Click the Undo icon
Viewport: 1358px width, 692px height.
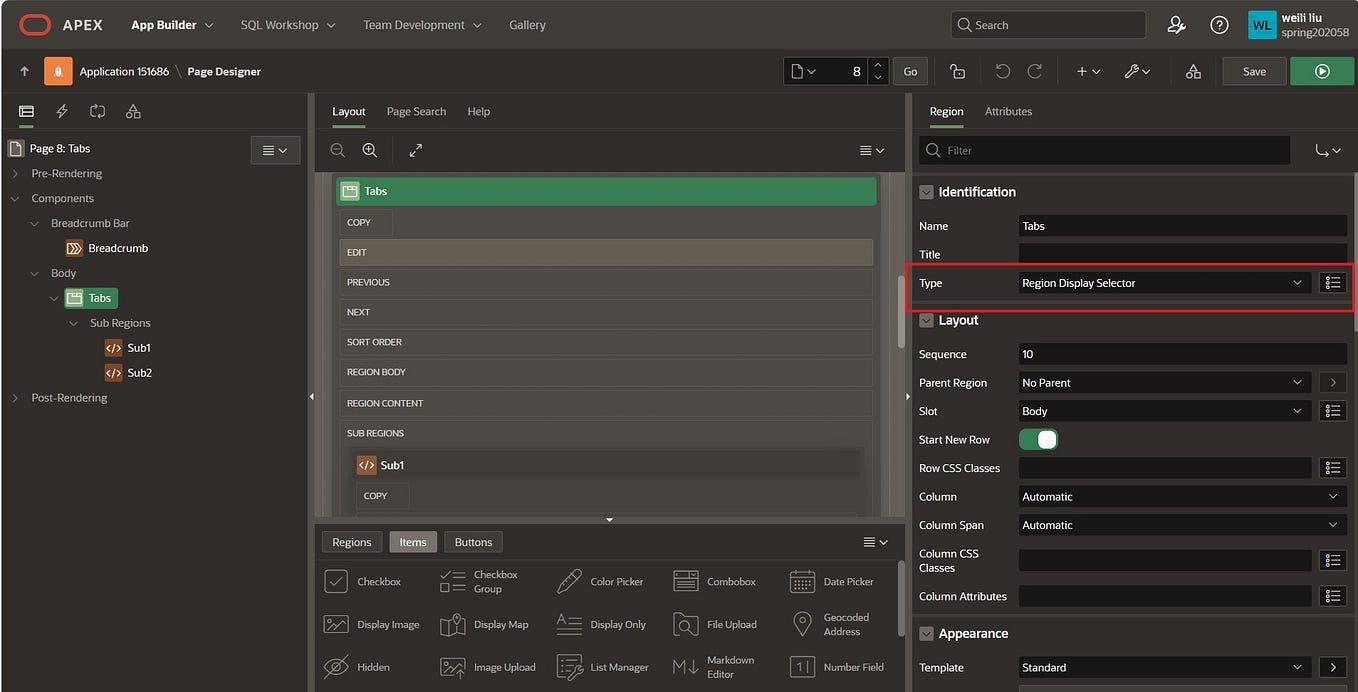[1000, 71]
